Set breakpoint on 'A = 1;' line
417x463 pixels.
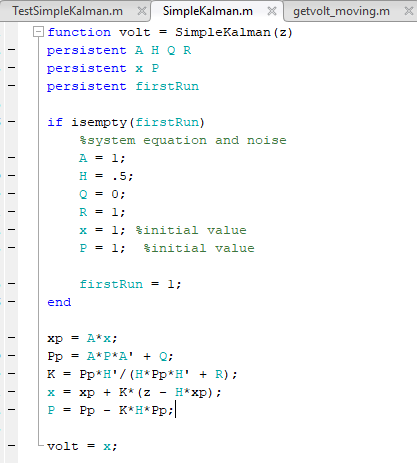point(12,158)
